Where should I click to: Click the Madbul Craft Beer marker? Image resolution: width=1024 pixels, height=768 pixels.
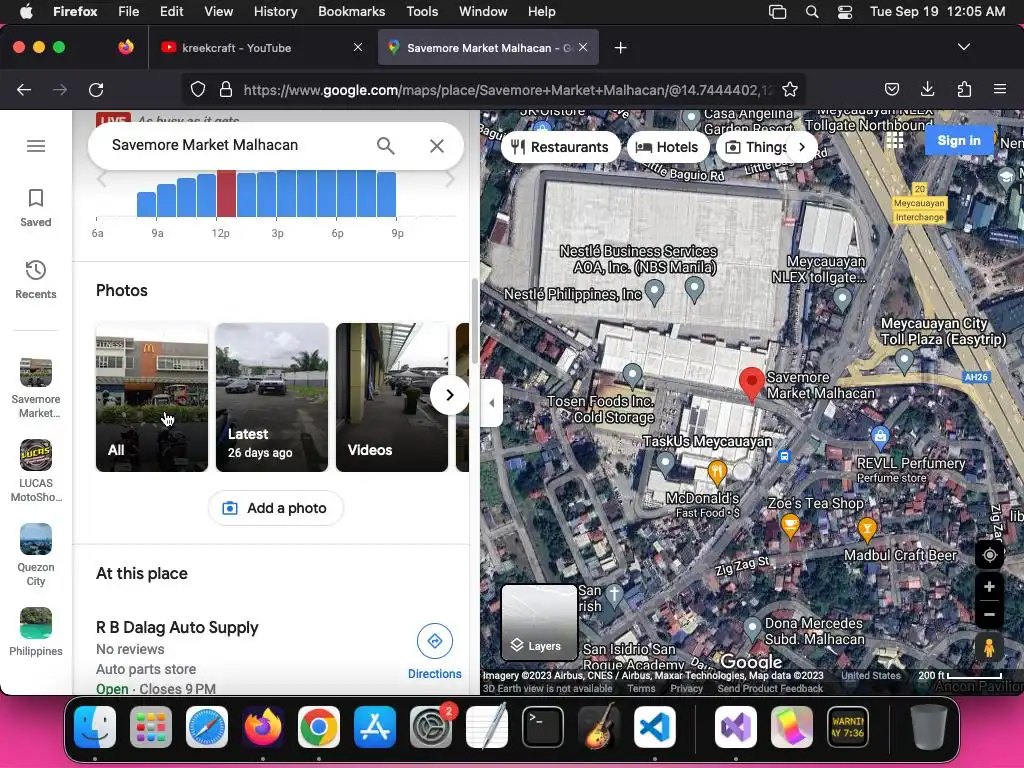click(867, 530)
